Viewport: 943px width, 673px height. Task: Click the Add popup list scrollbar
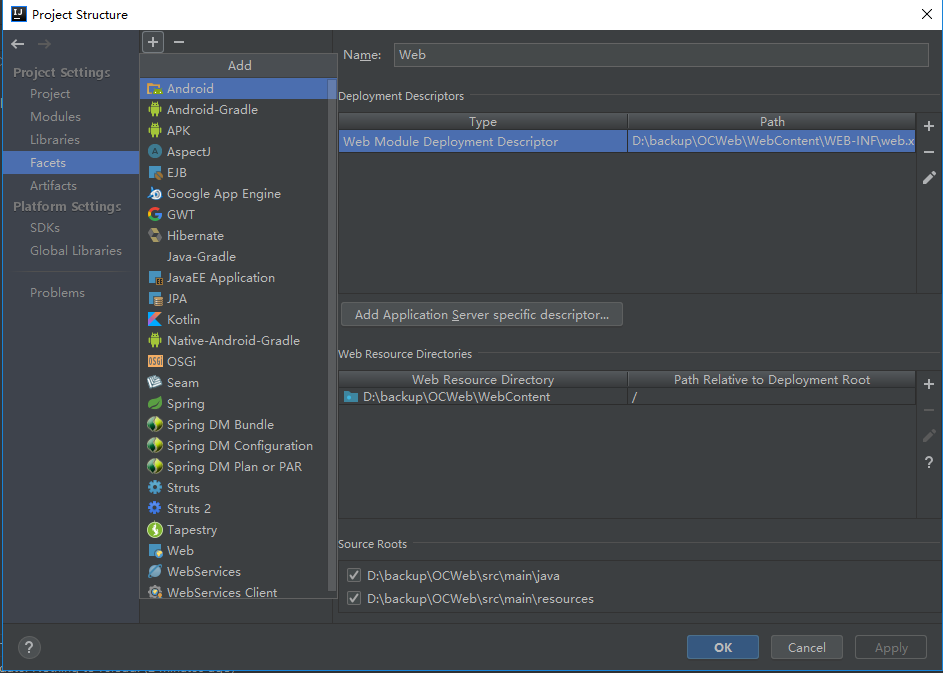pyautogui.click(x=332, y=334)
